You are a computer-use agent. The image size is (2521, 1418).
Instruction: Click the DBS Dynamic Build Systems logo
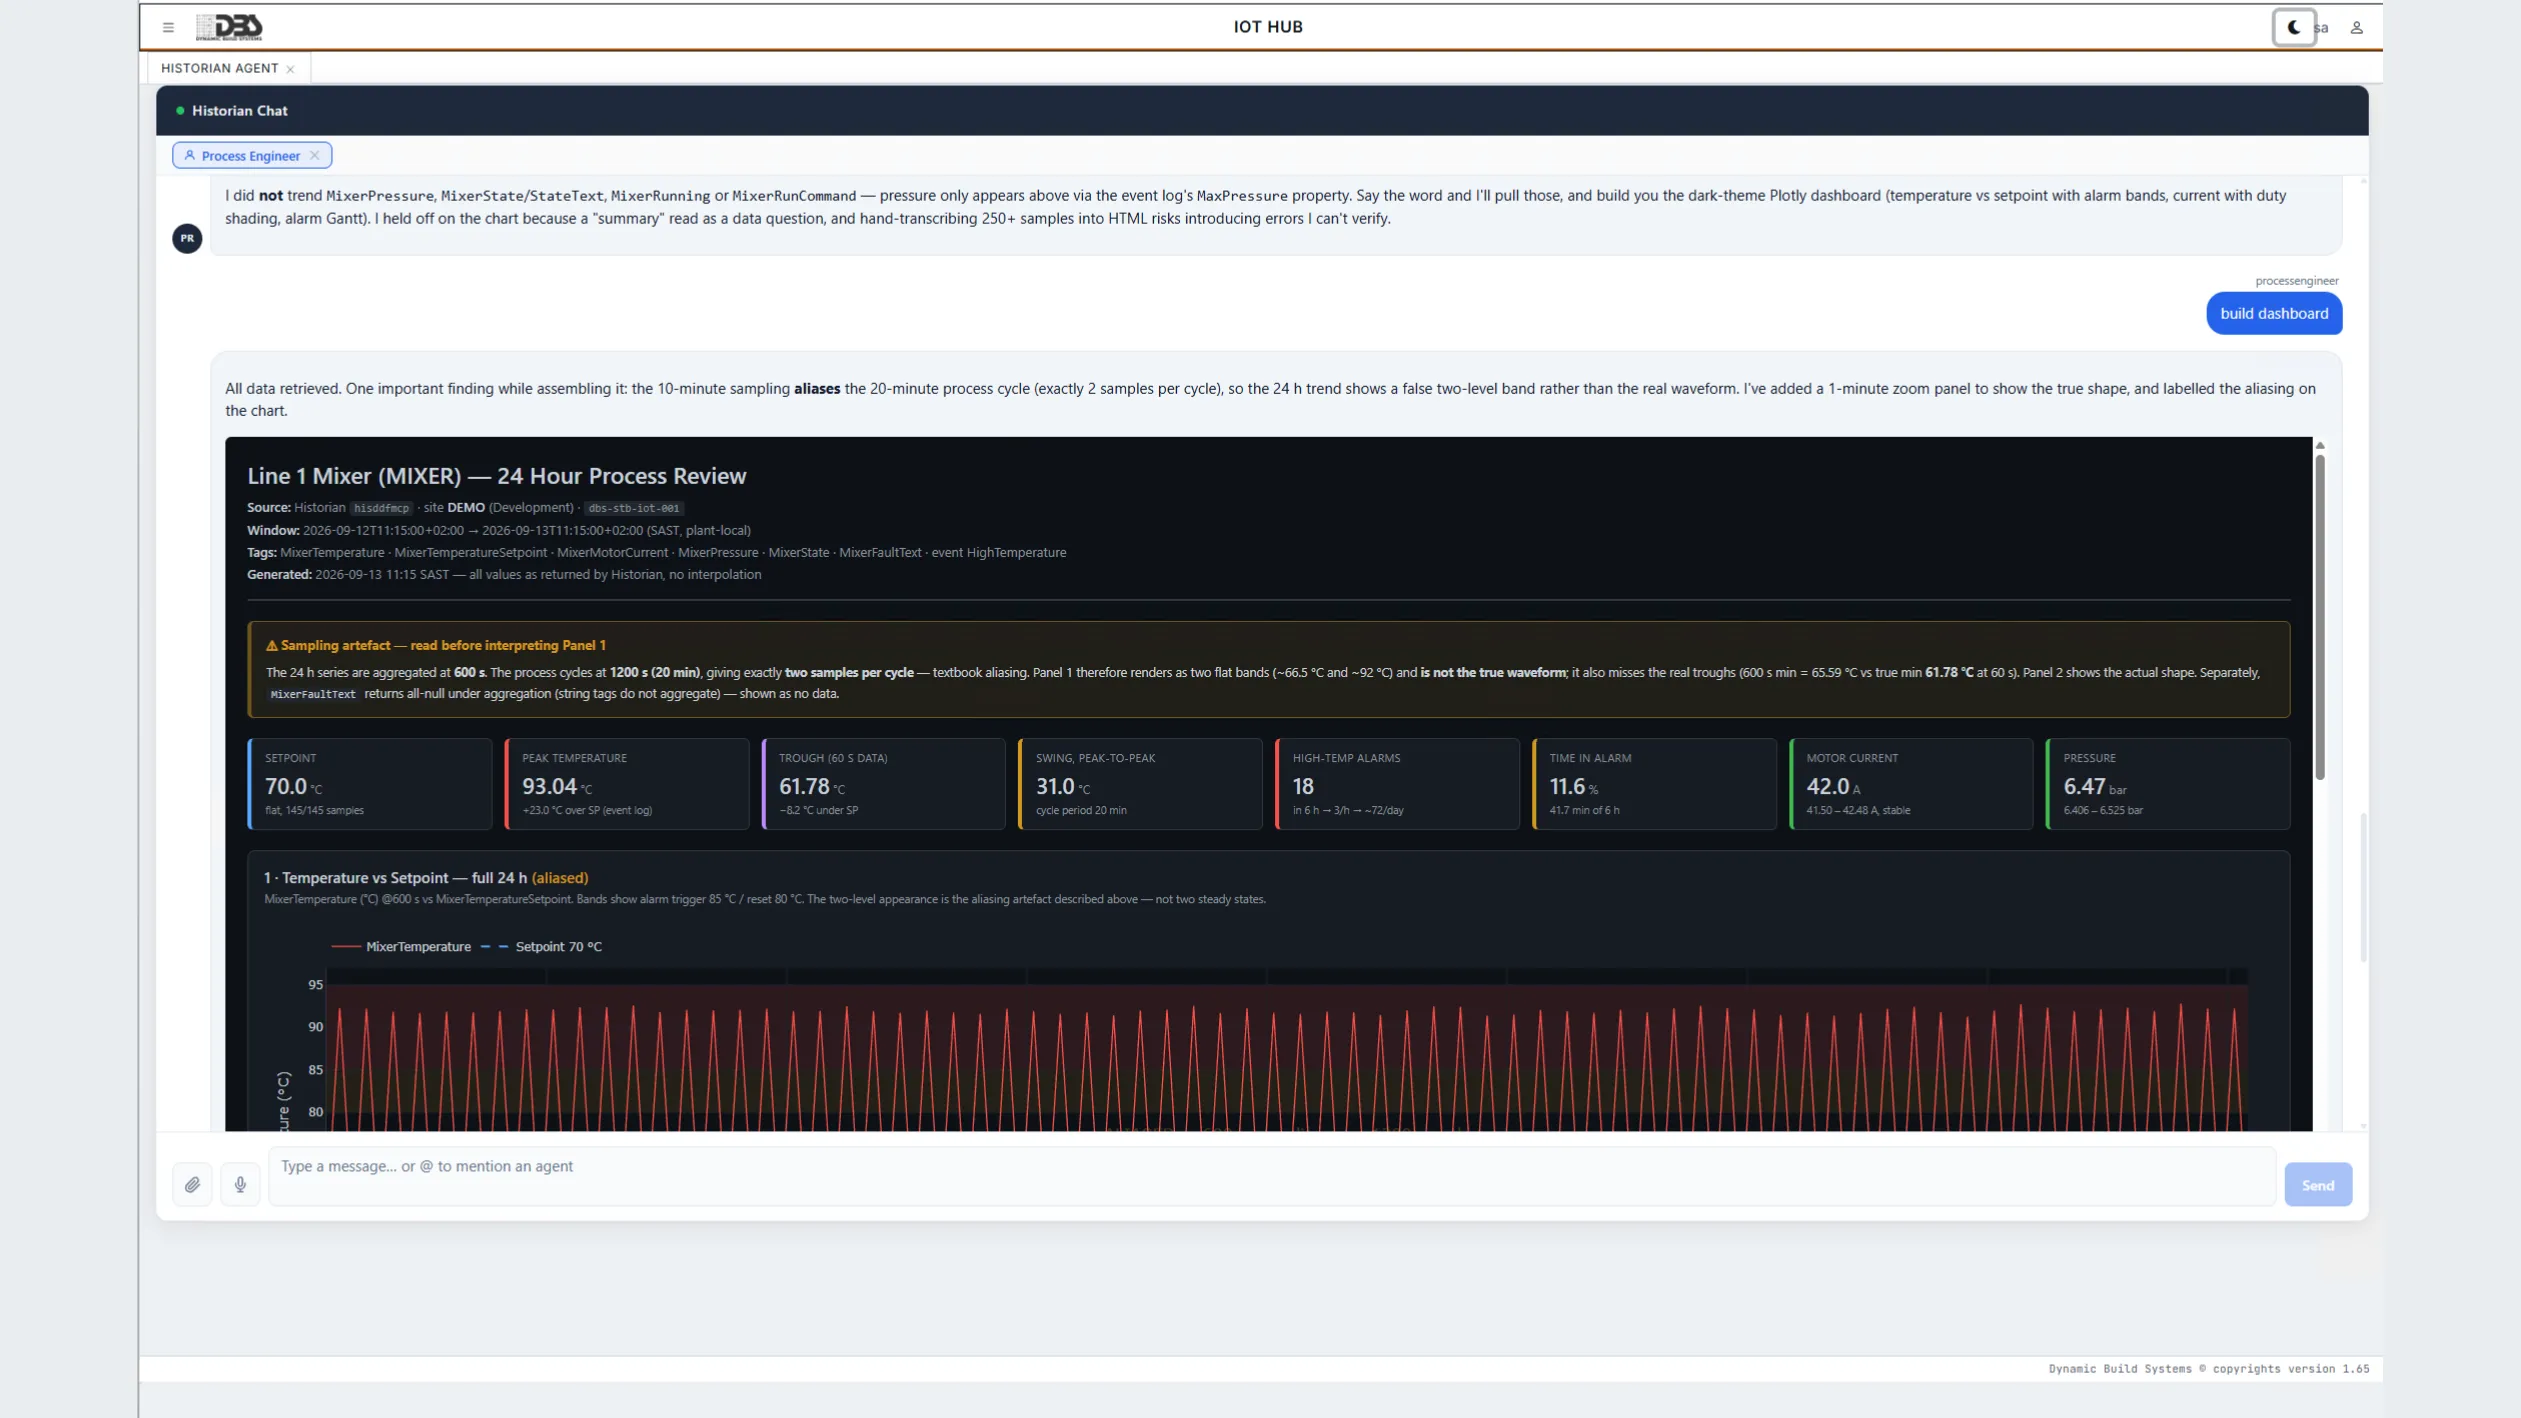[x=229, y=27]
